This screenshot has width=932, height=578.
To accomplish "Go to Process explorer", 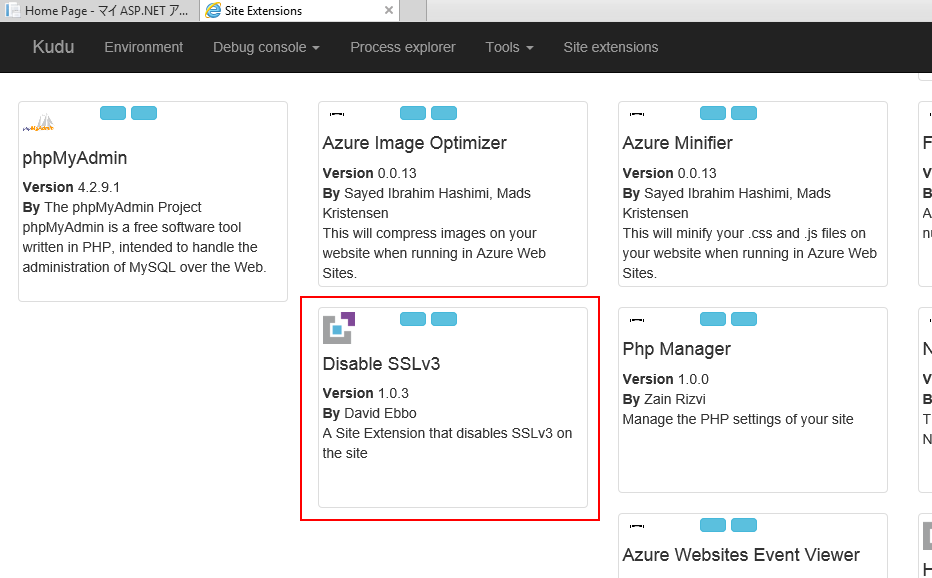I will pos(402,47).
